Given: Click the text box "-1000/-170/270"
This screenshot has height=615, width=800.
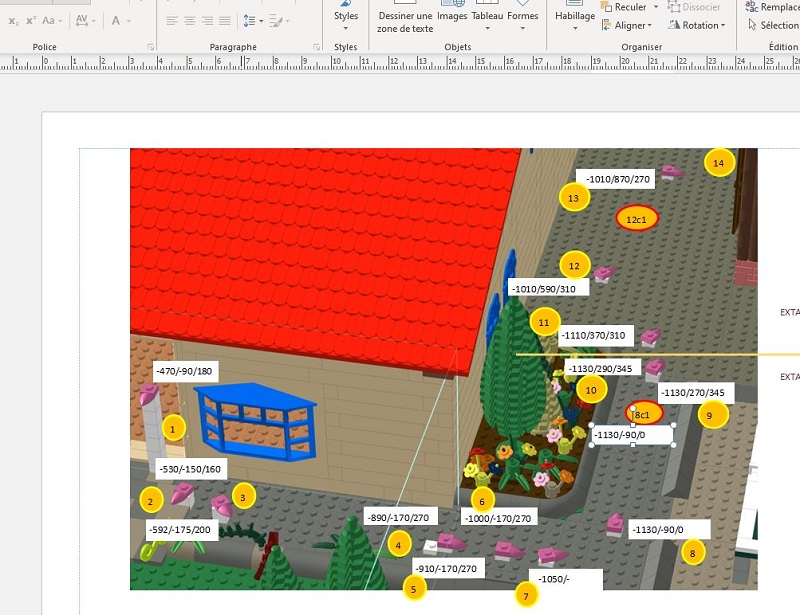Looking at the screenshot, I should click(x=498, y=519).
